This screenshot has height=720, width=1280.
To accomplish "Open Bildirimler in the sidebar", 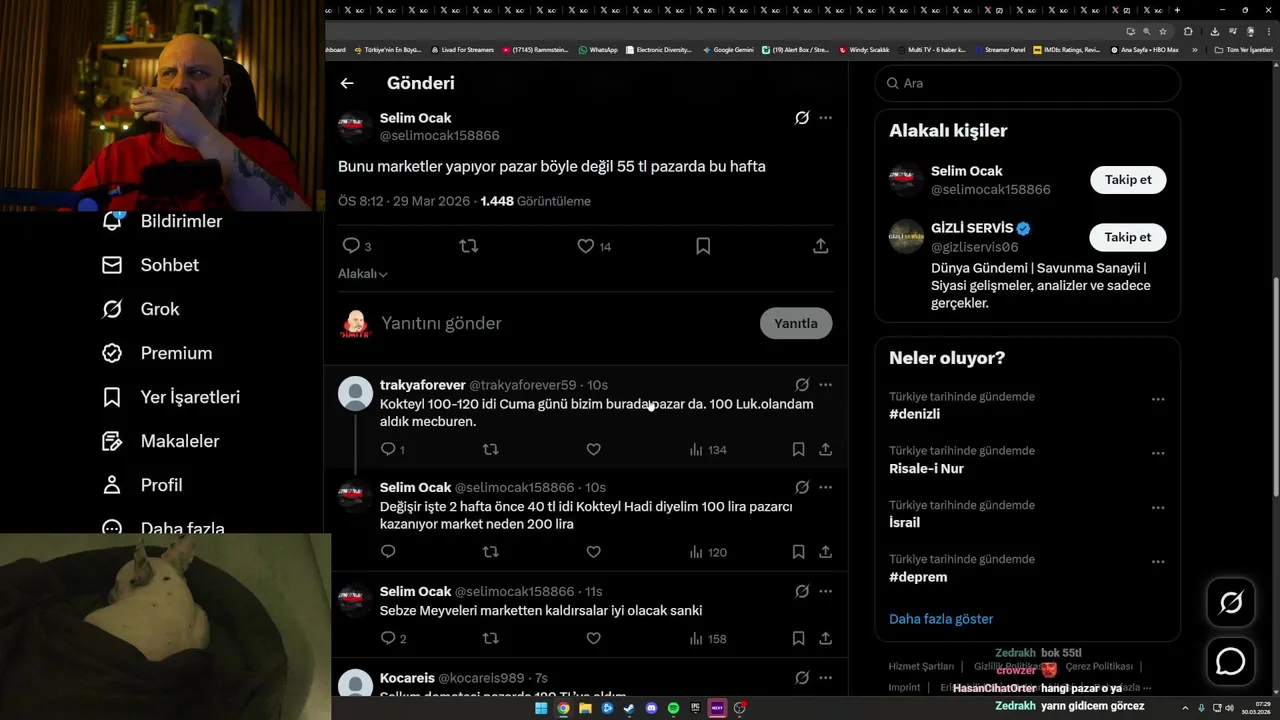I will (x=162, y=221).
